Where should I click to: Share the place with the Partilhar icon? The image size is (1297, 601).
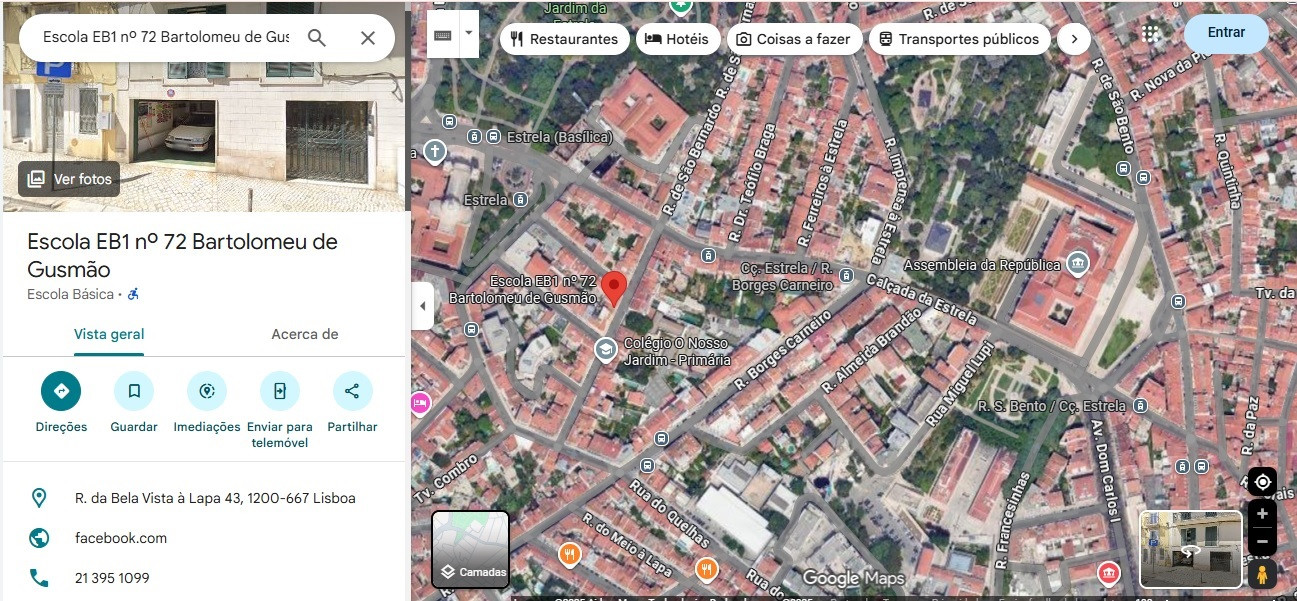[x=352, y=391]
